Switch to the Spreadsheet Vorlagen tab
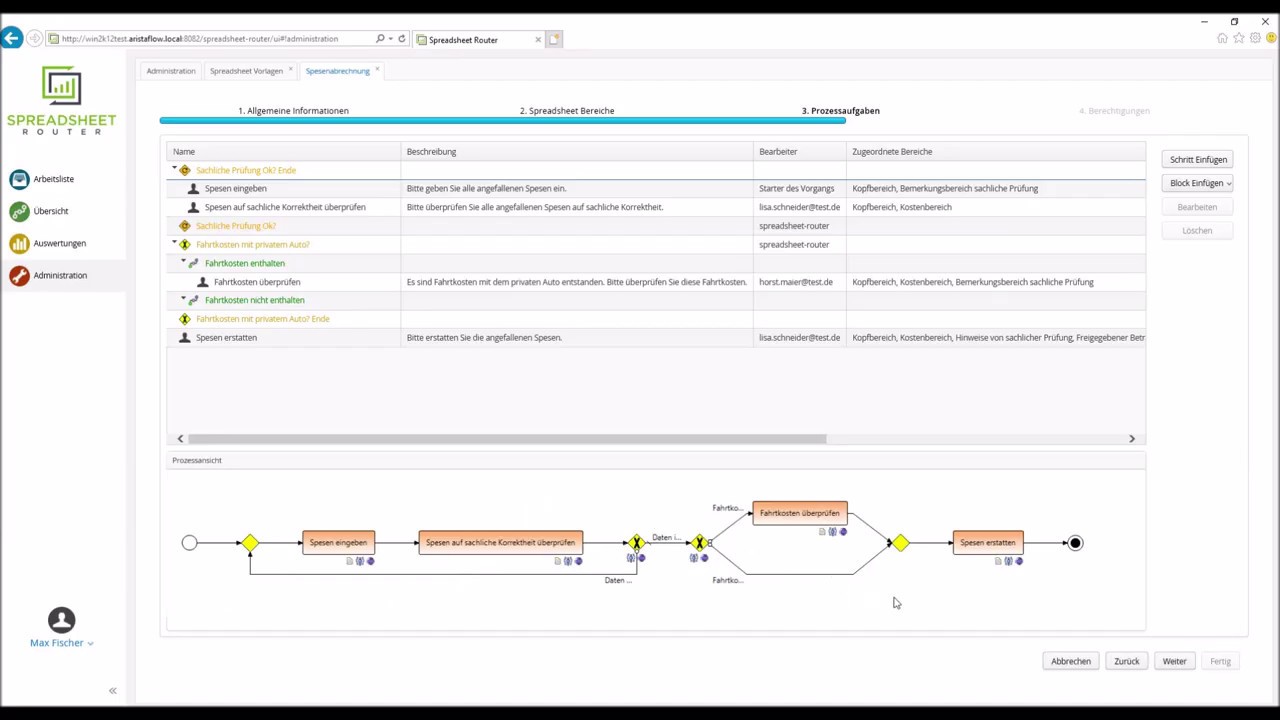 point(246,71)
